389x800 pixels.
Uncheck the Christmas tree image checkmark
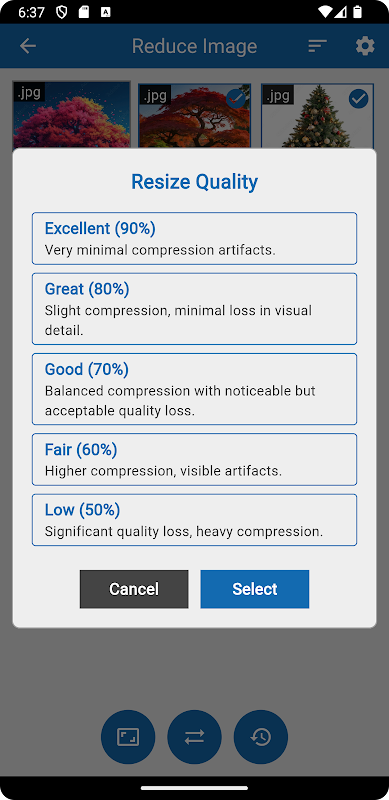point(358,98)
